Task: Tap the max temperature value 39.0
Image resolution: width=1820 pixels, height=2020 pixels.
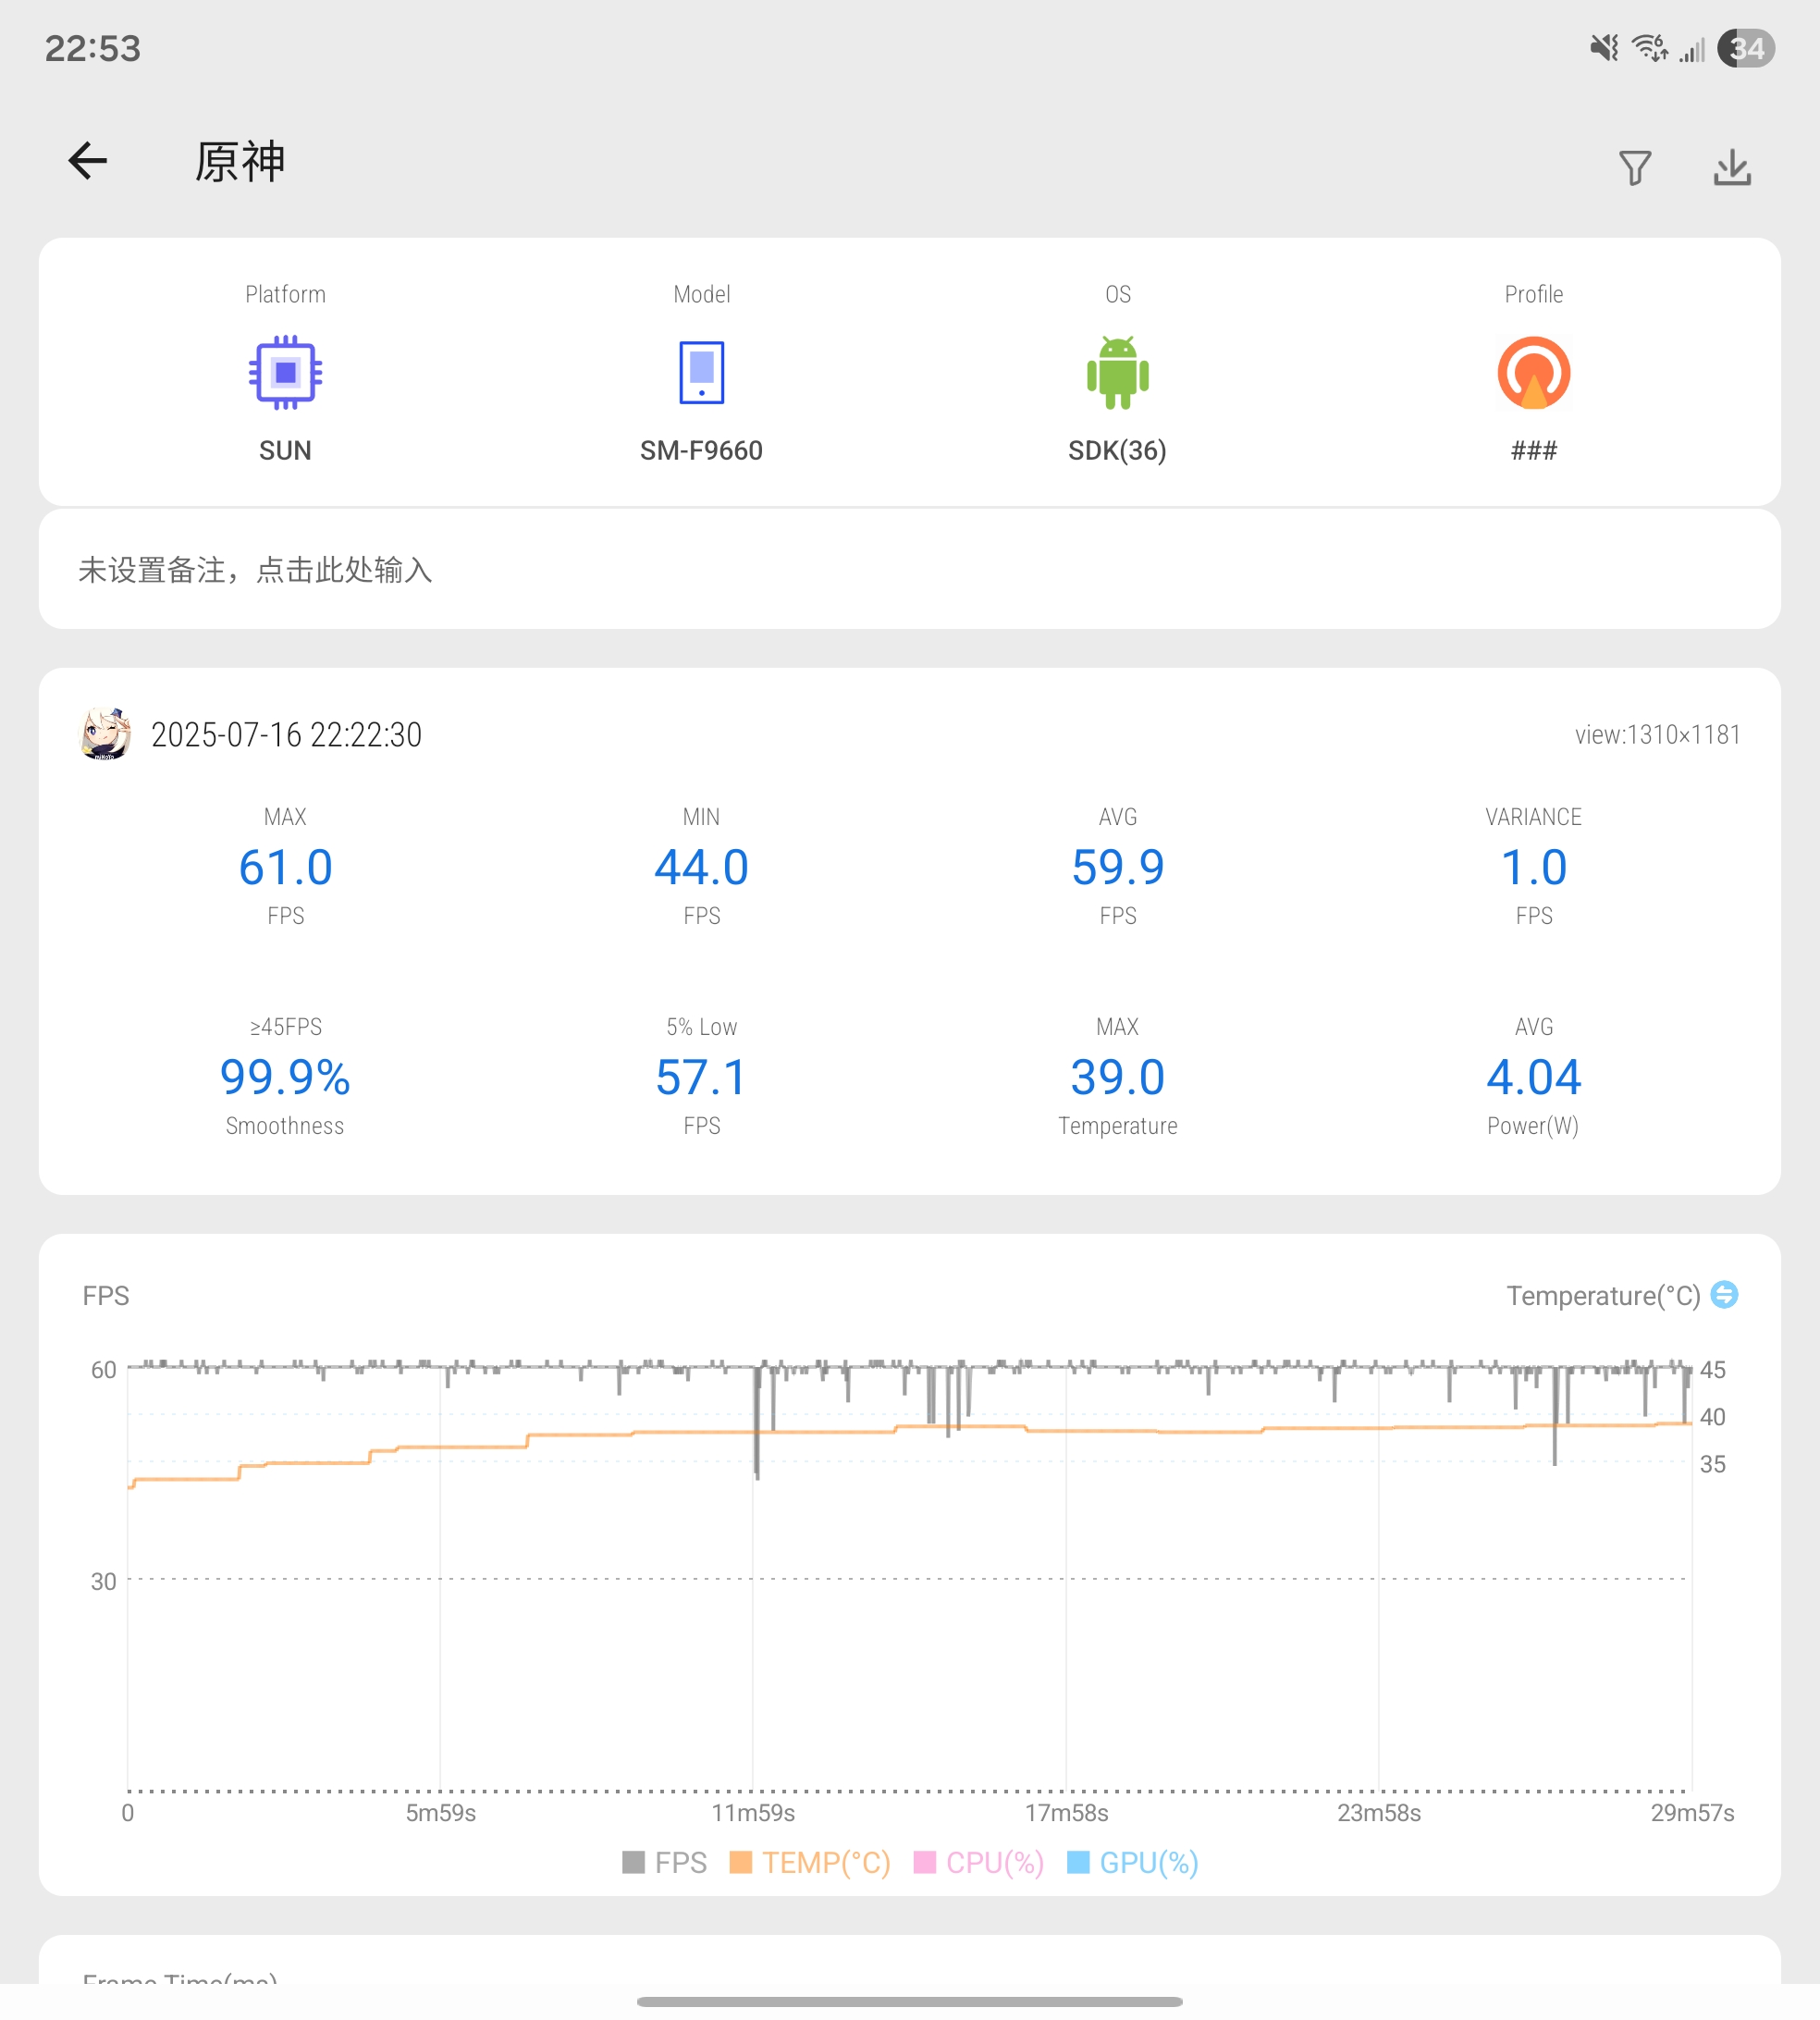Action: 1118,1077
